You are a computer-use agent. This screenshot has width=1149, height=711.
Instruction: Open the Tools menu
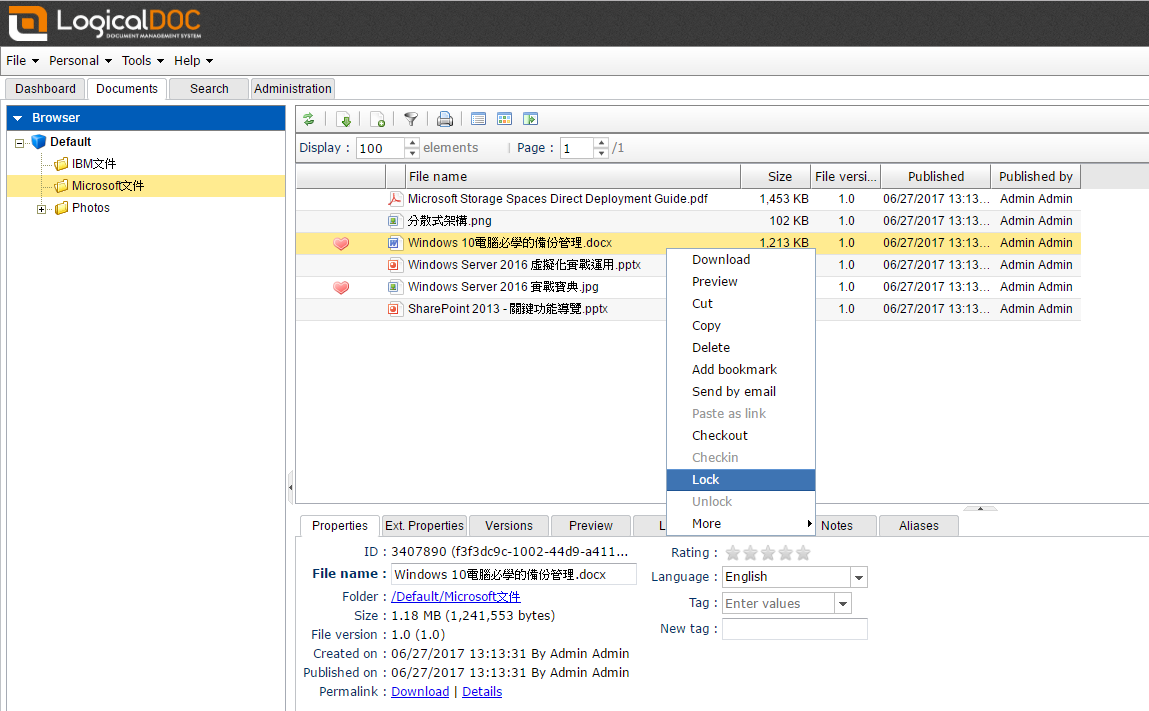tap(143, 61)
